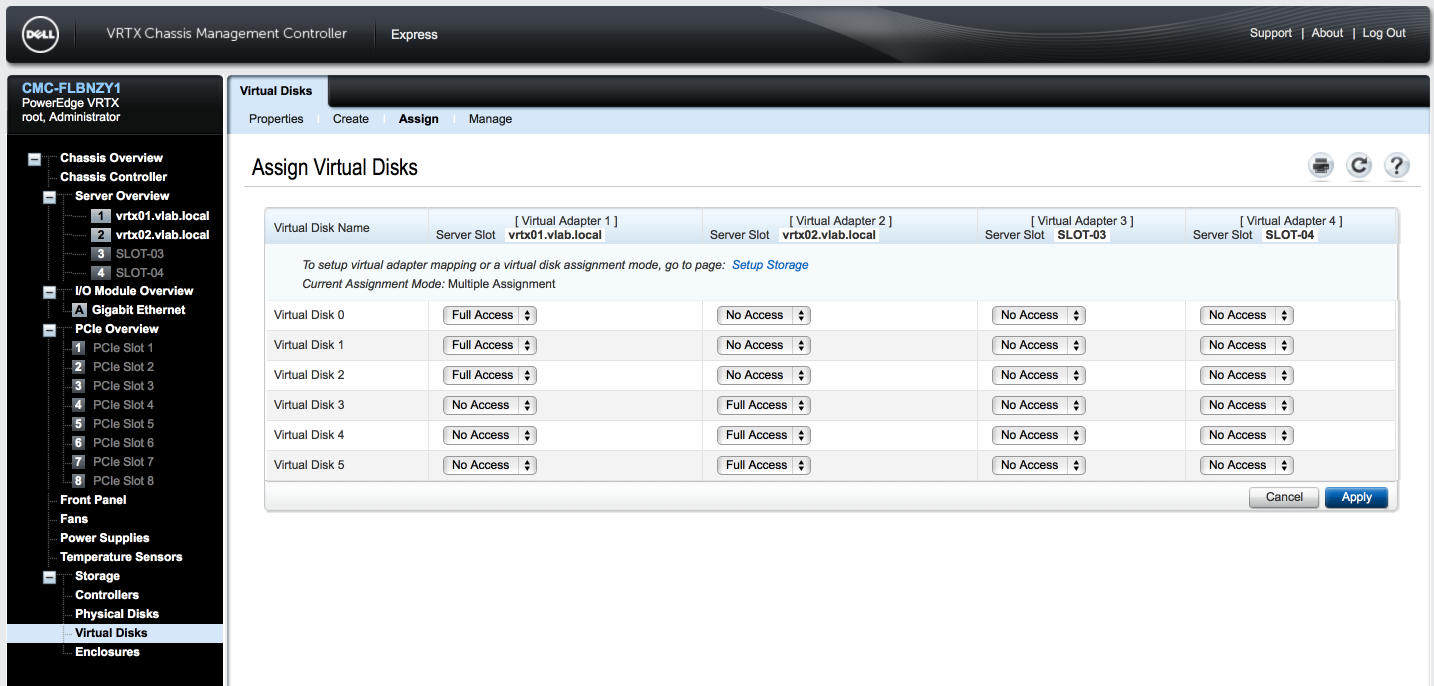
Task: Collapse the Server Overview tree node
Action: [x=50, y=197]
